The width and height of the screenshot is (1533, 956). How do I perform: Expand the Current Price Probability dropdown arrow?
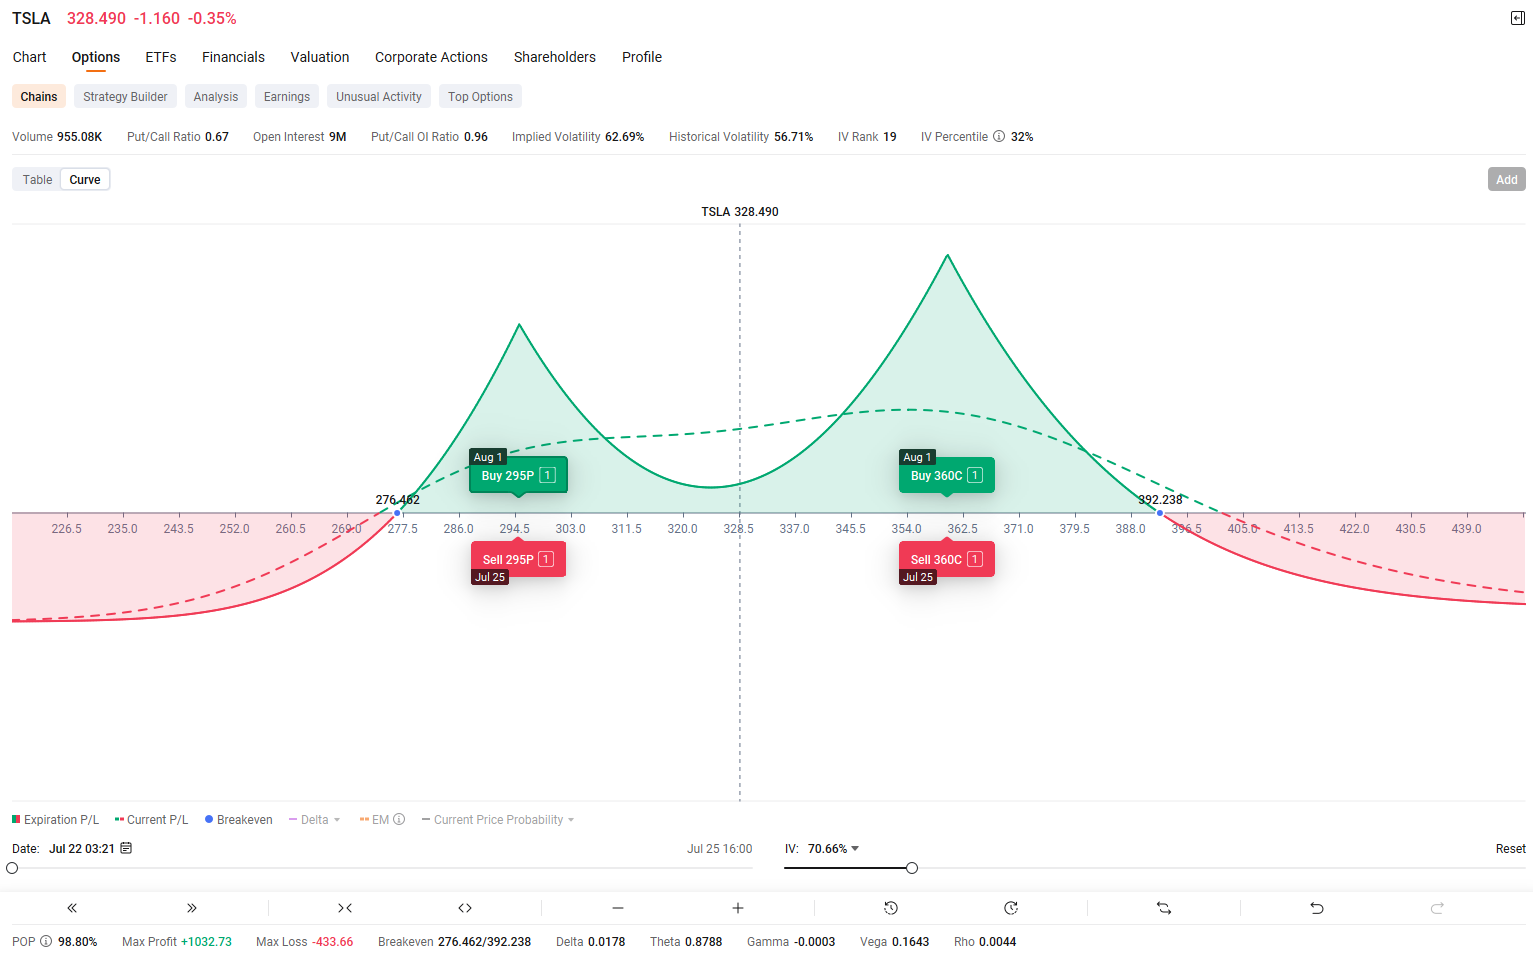(571, 820)
